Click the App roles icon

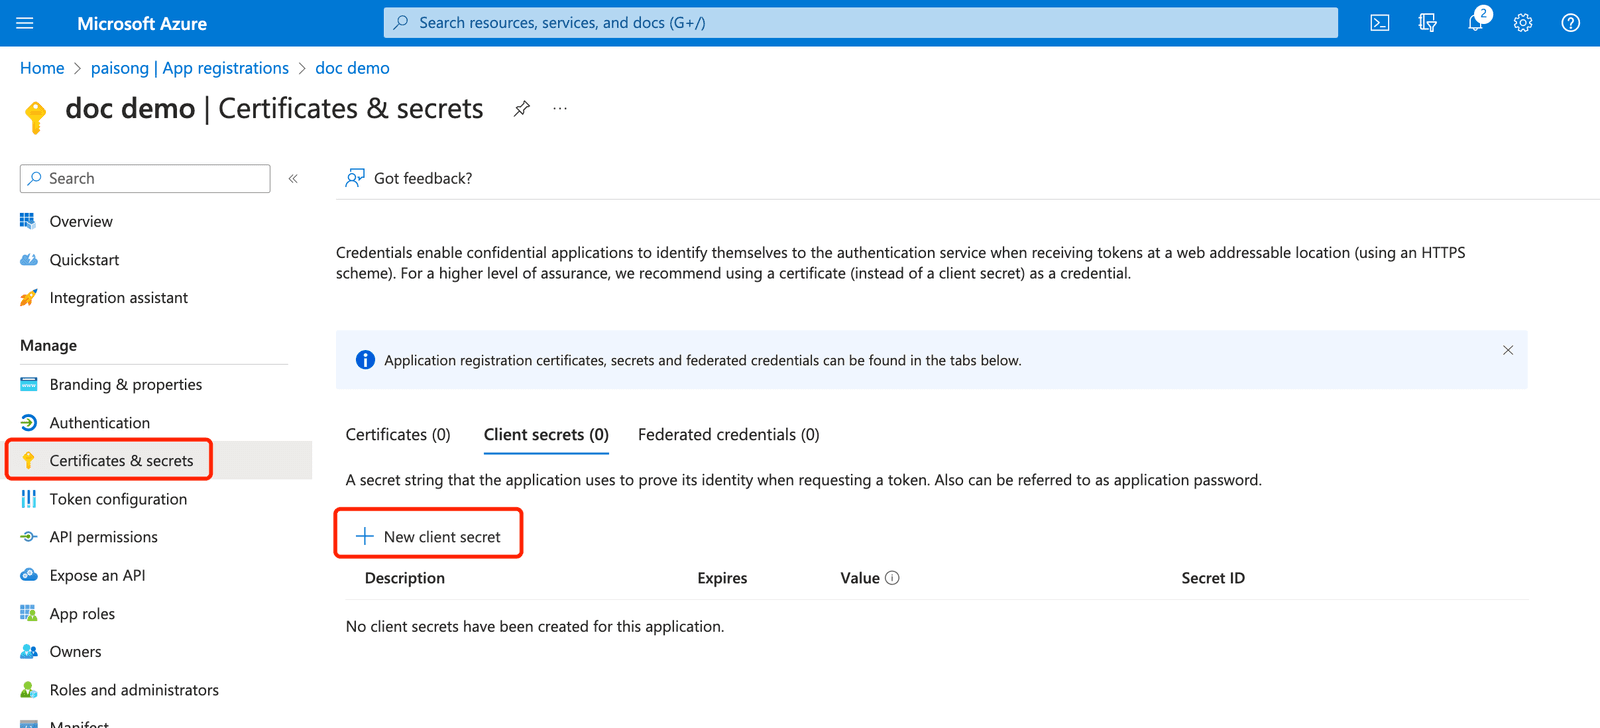(x=28, y=613)
